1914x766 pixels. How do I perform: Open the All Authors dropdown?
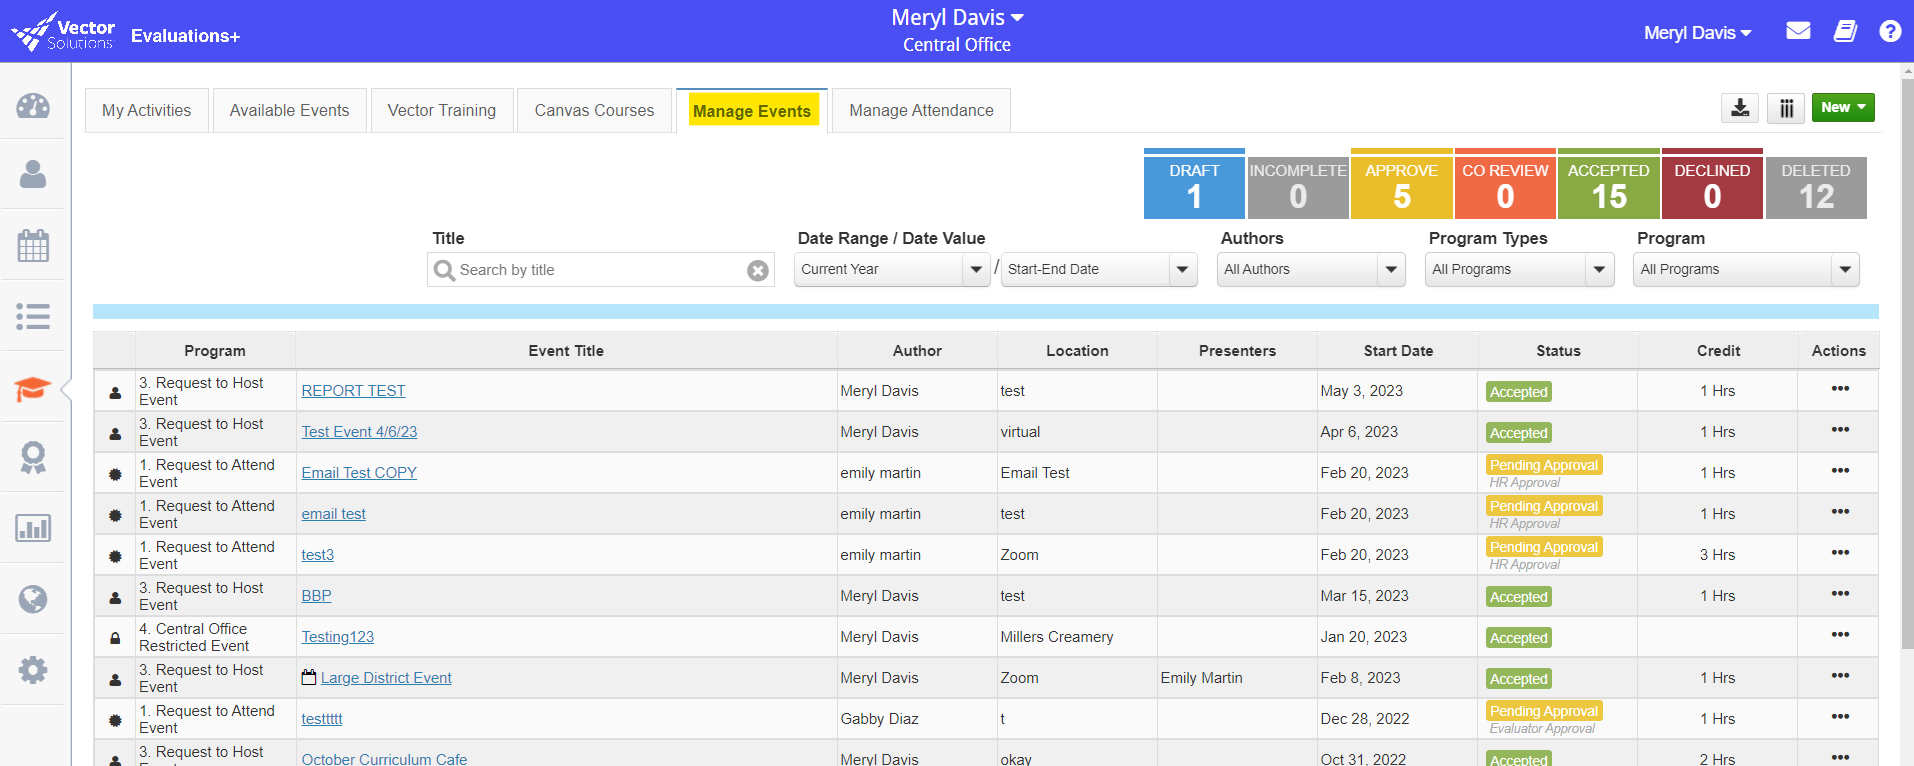pyautogui.click(x=1311, y=269)
